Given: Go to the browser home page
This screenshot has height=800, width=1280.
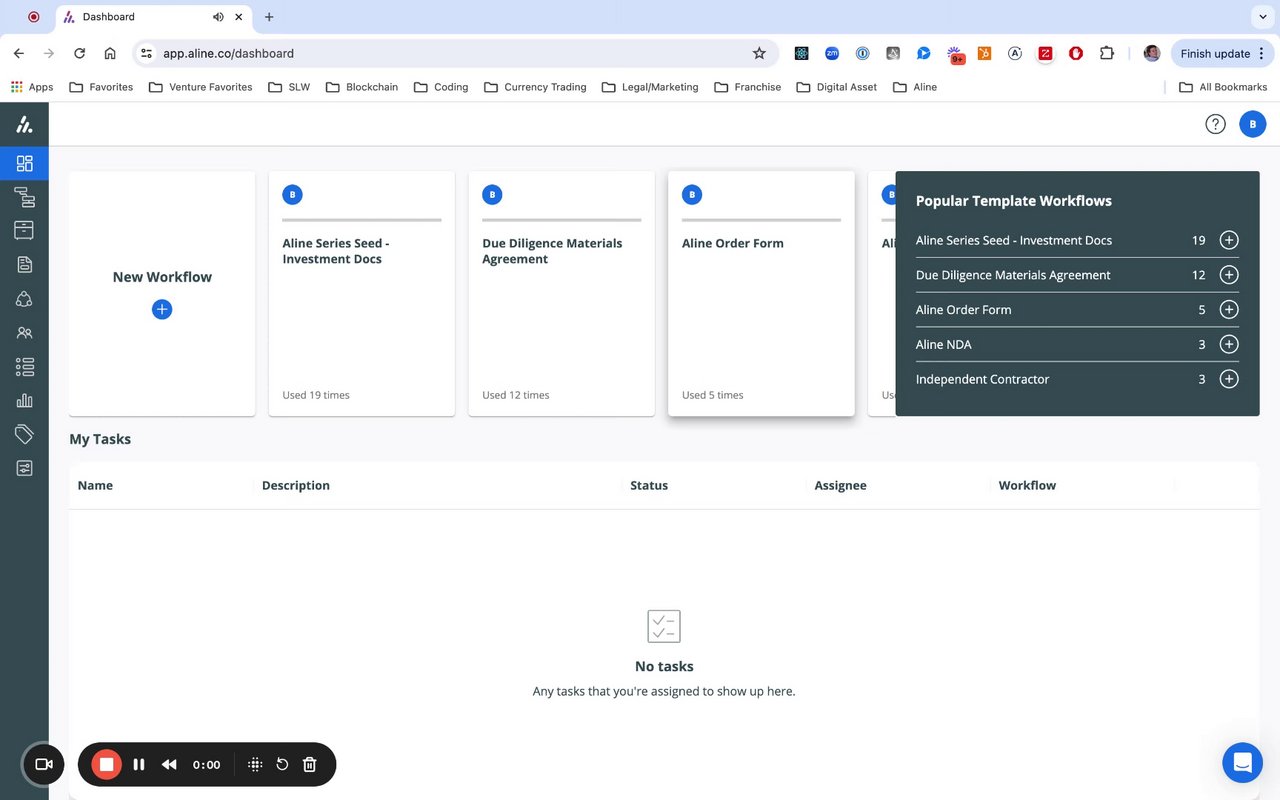Looking at the screenshot, I should [x=110, y=53].
